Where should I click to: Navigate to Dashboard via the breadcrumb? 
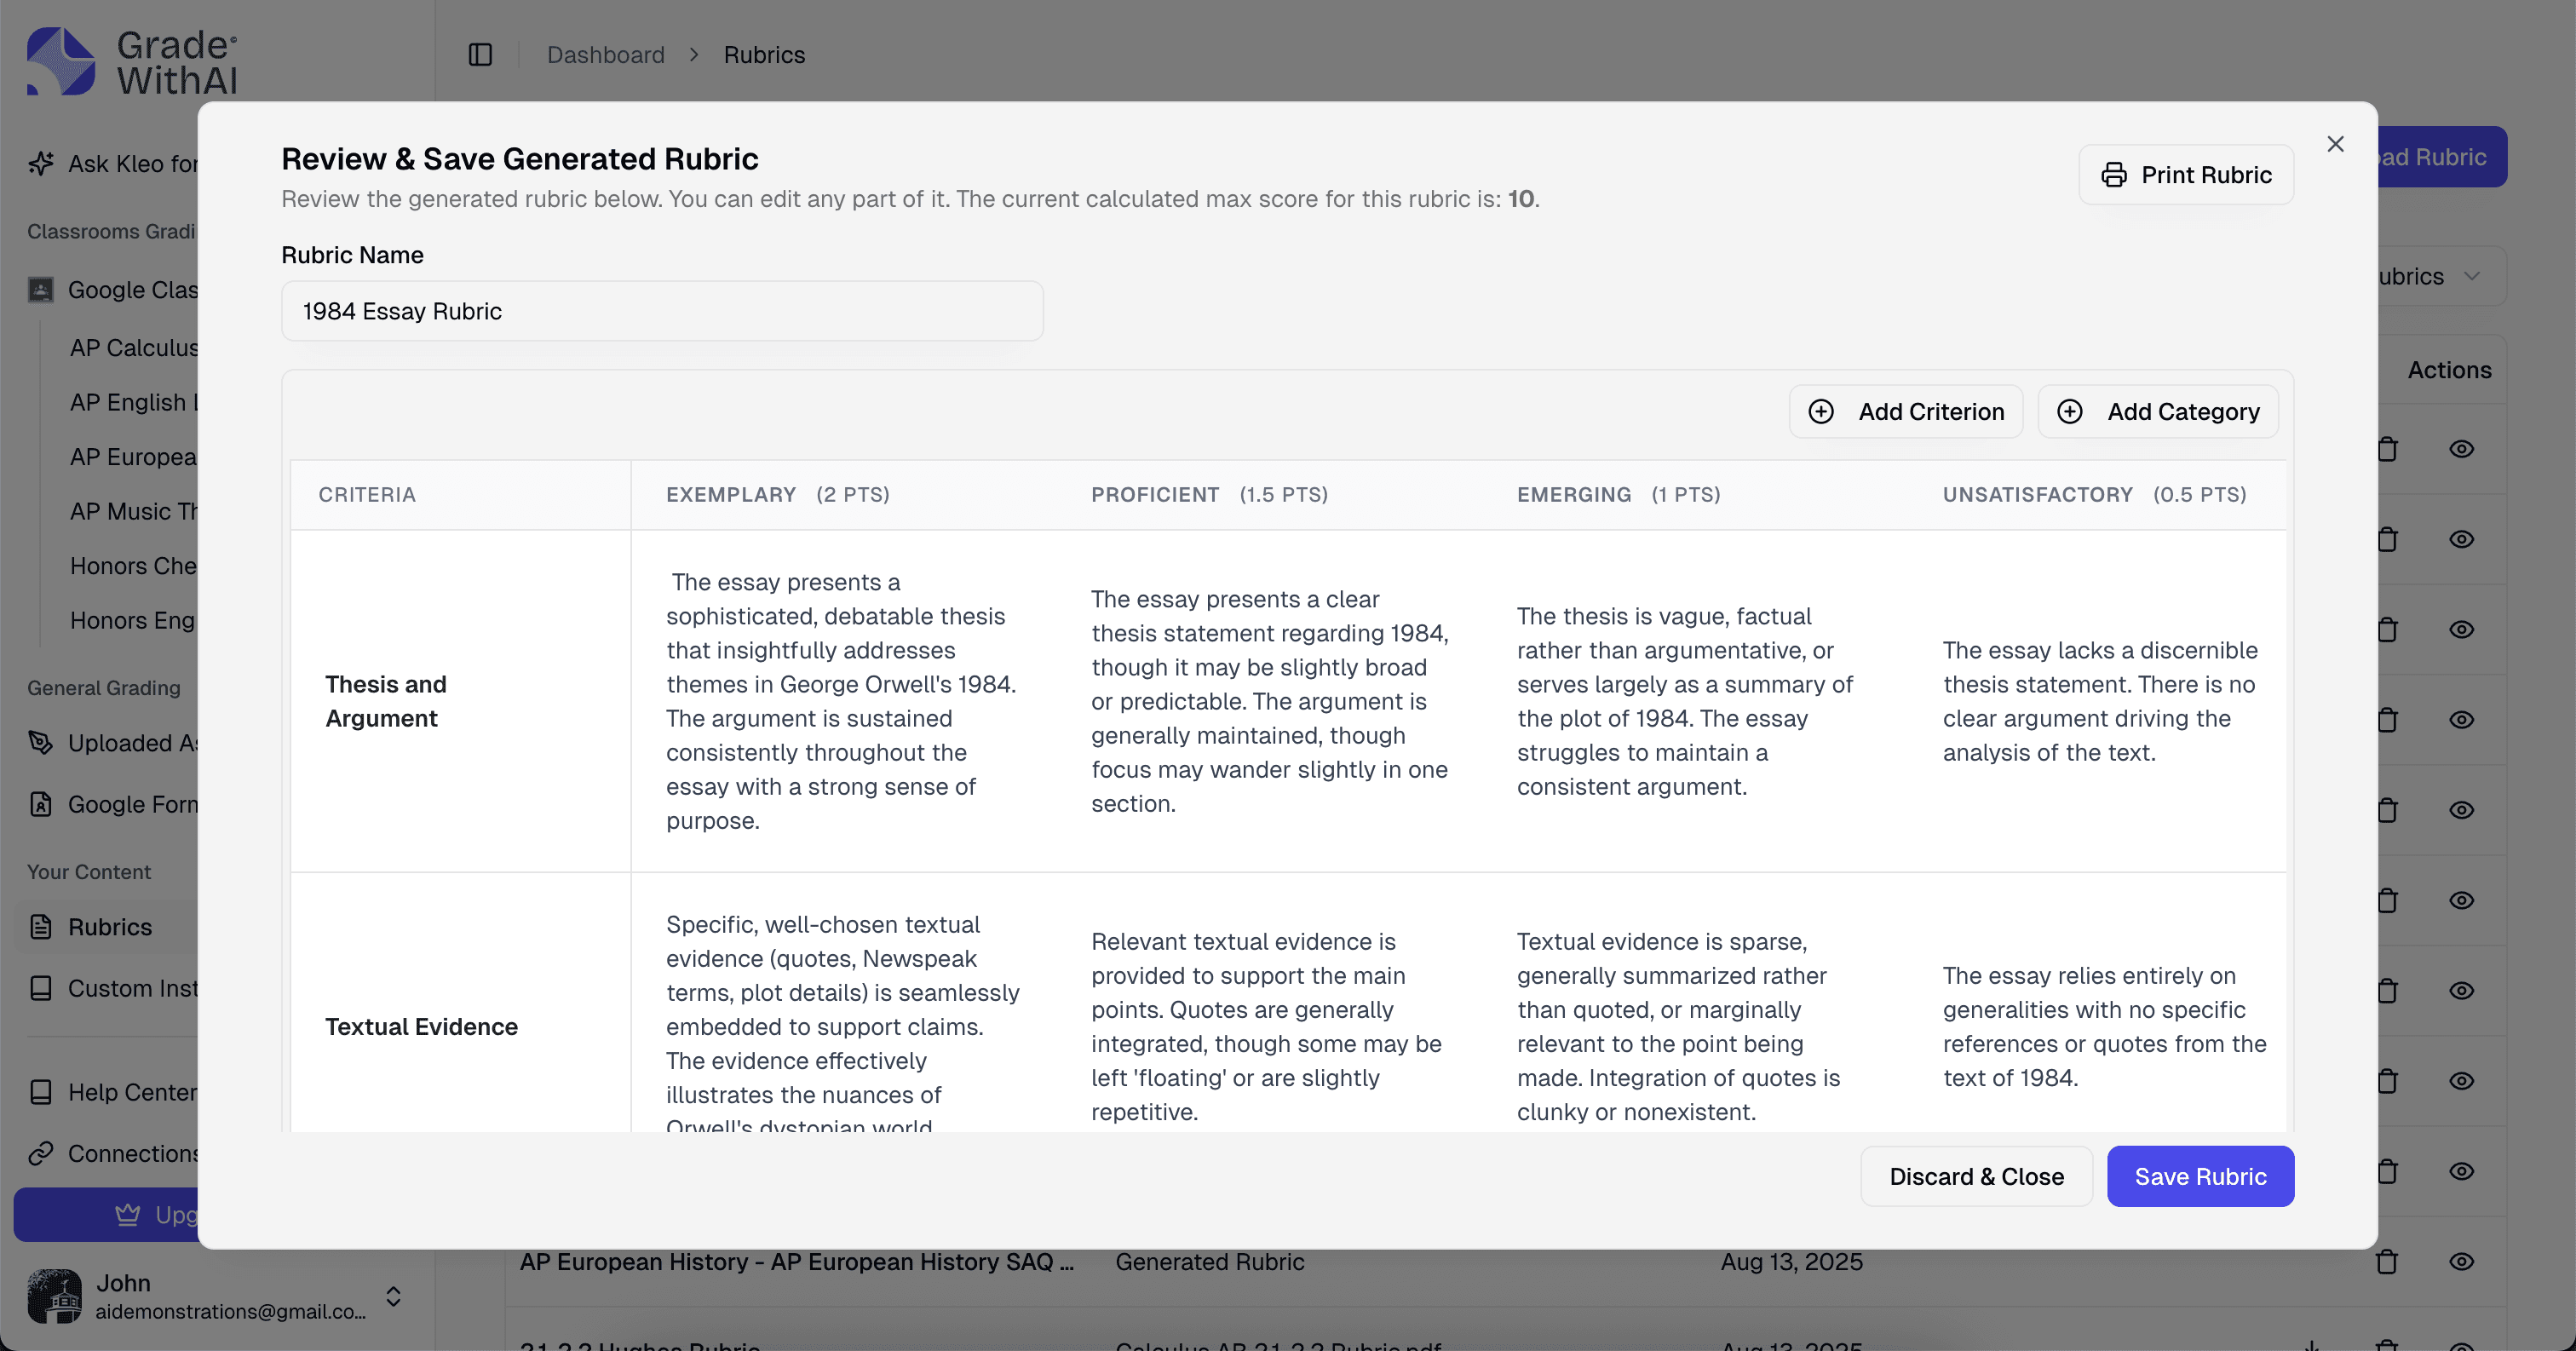[605, 55]
